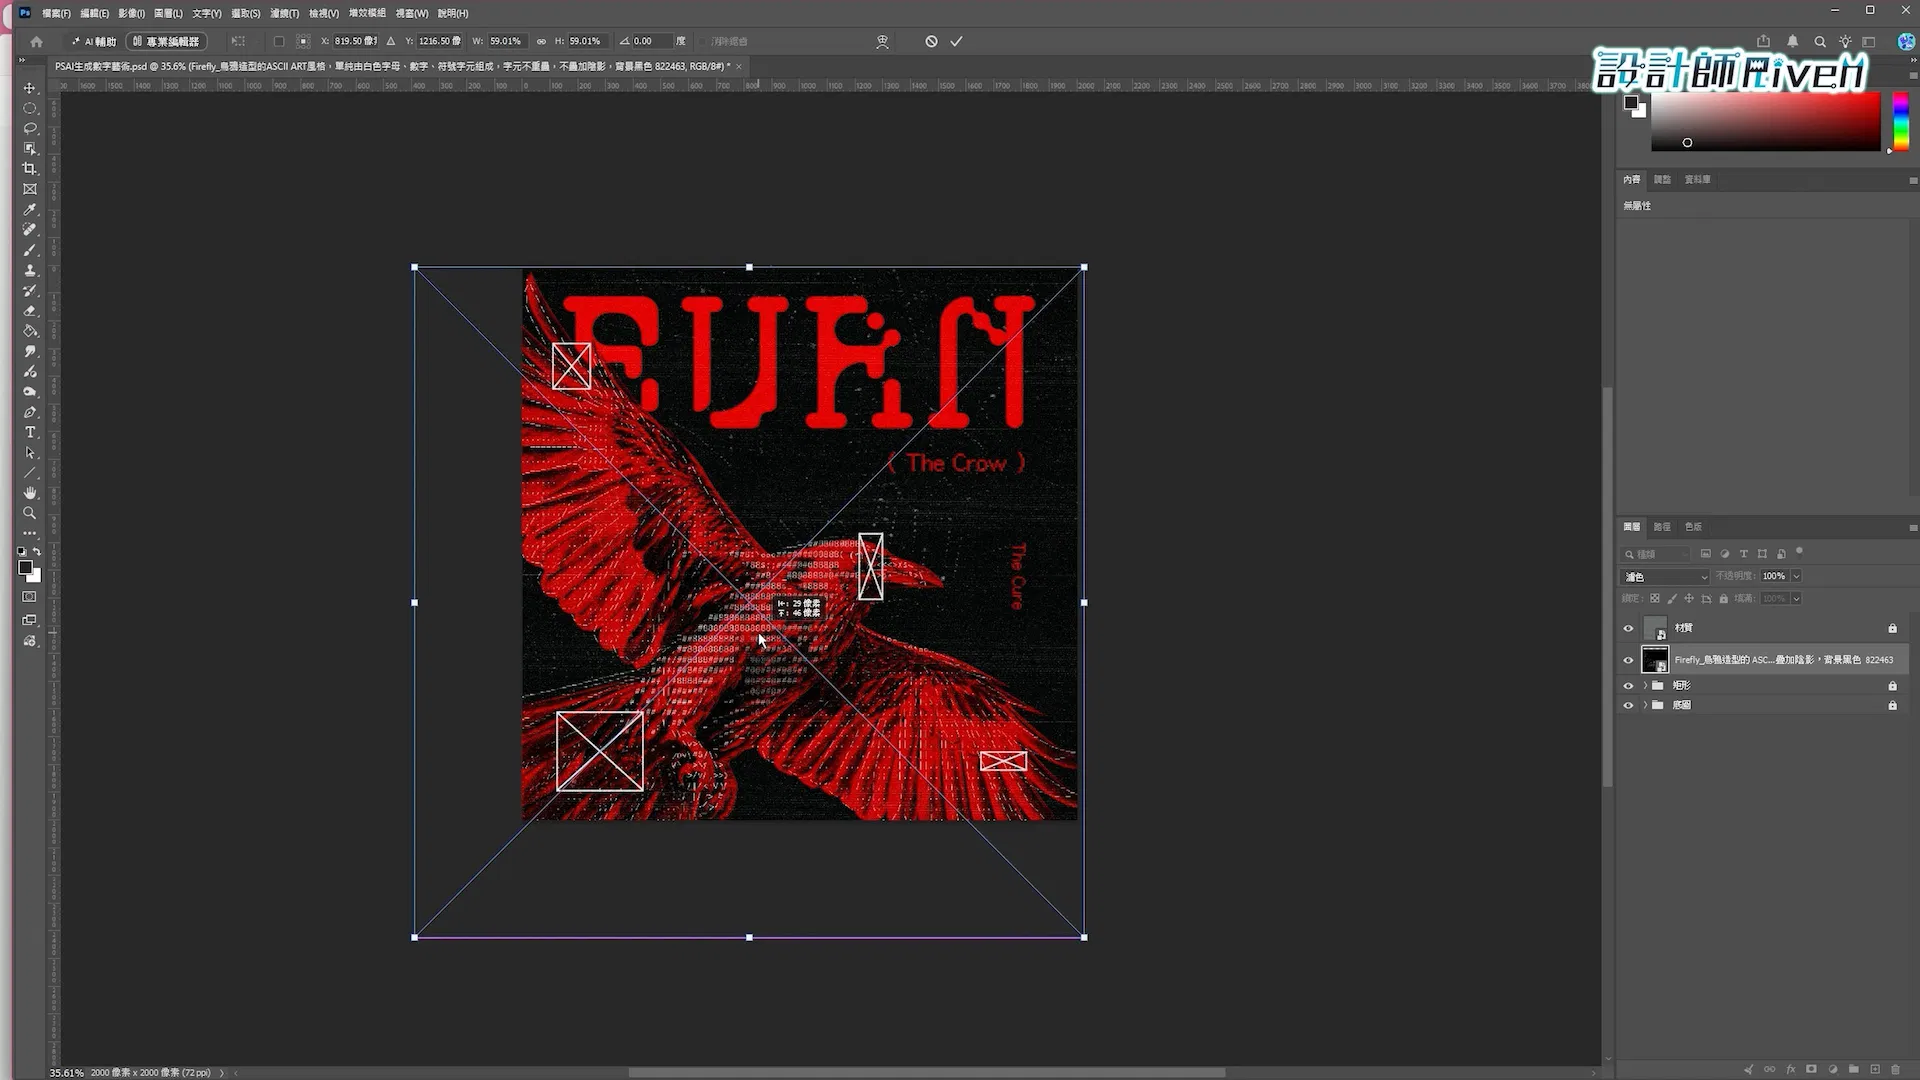Toggle the warp mode icon in options bar
Screen dimensions: 1920x1080
coord(882,41)
